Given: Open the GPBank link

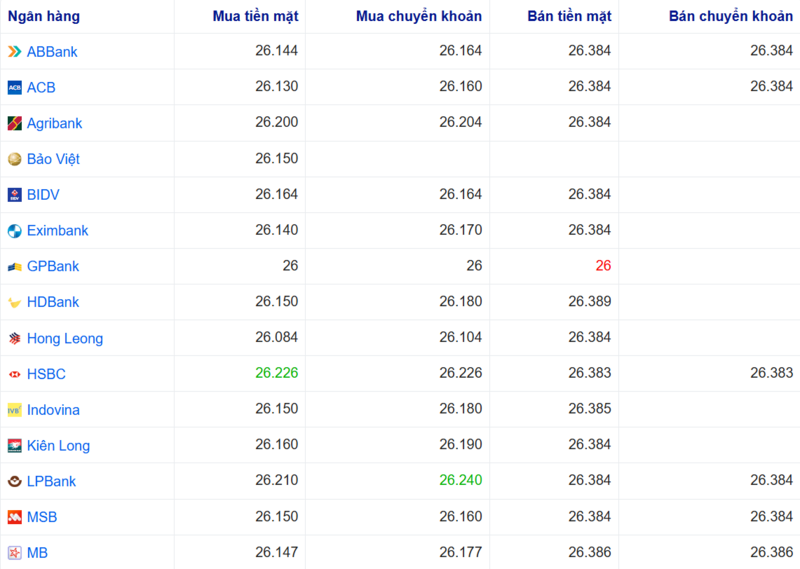Looking at the screenshot, I should coord(53,267).
